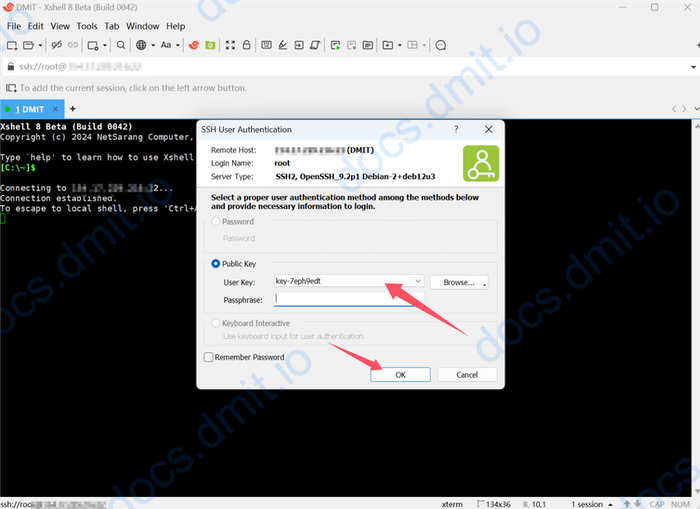Open the font size Aa dropdown
This screenshot has height=509, width=700.
point(168,45)
